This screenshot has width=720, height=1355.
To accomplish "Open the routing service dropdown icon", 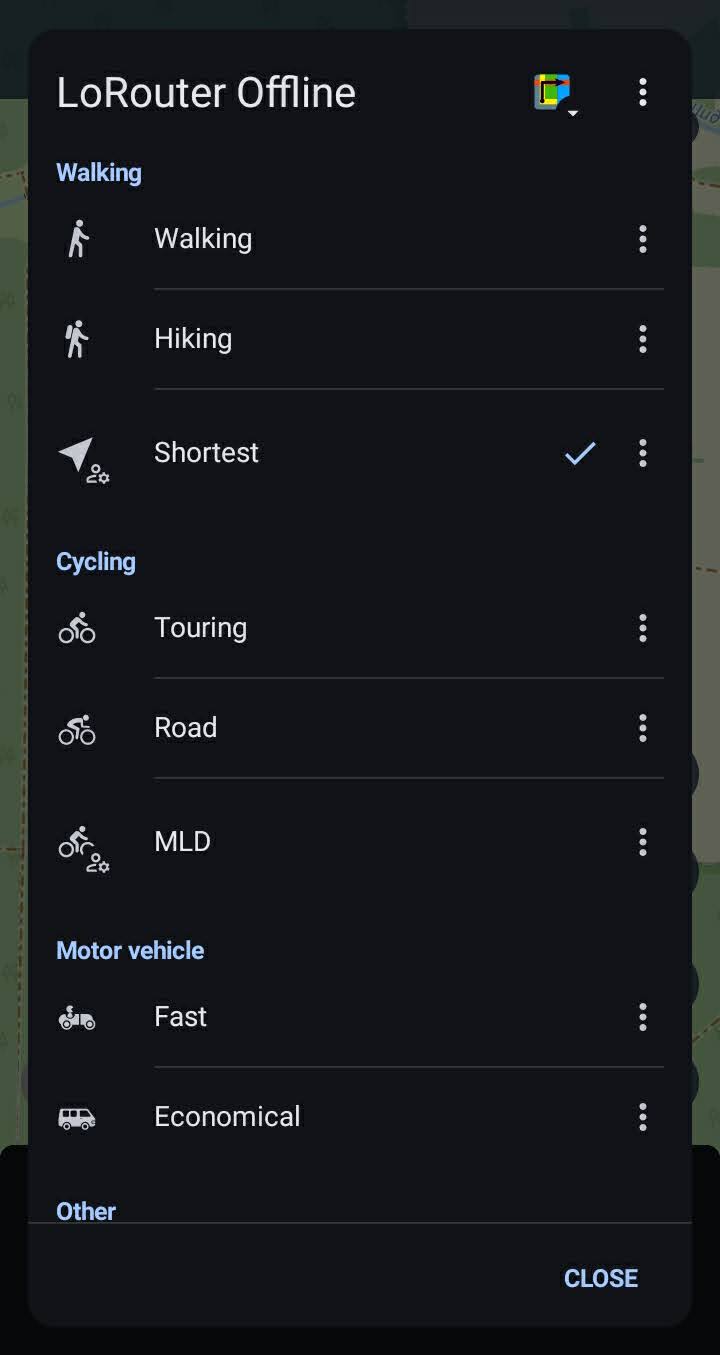I will 555,93.
